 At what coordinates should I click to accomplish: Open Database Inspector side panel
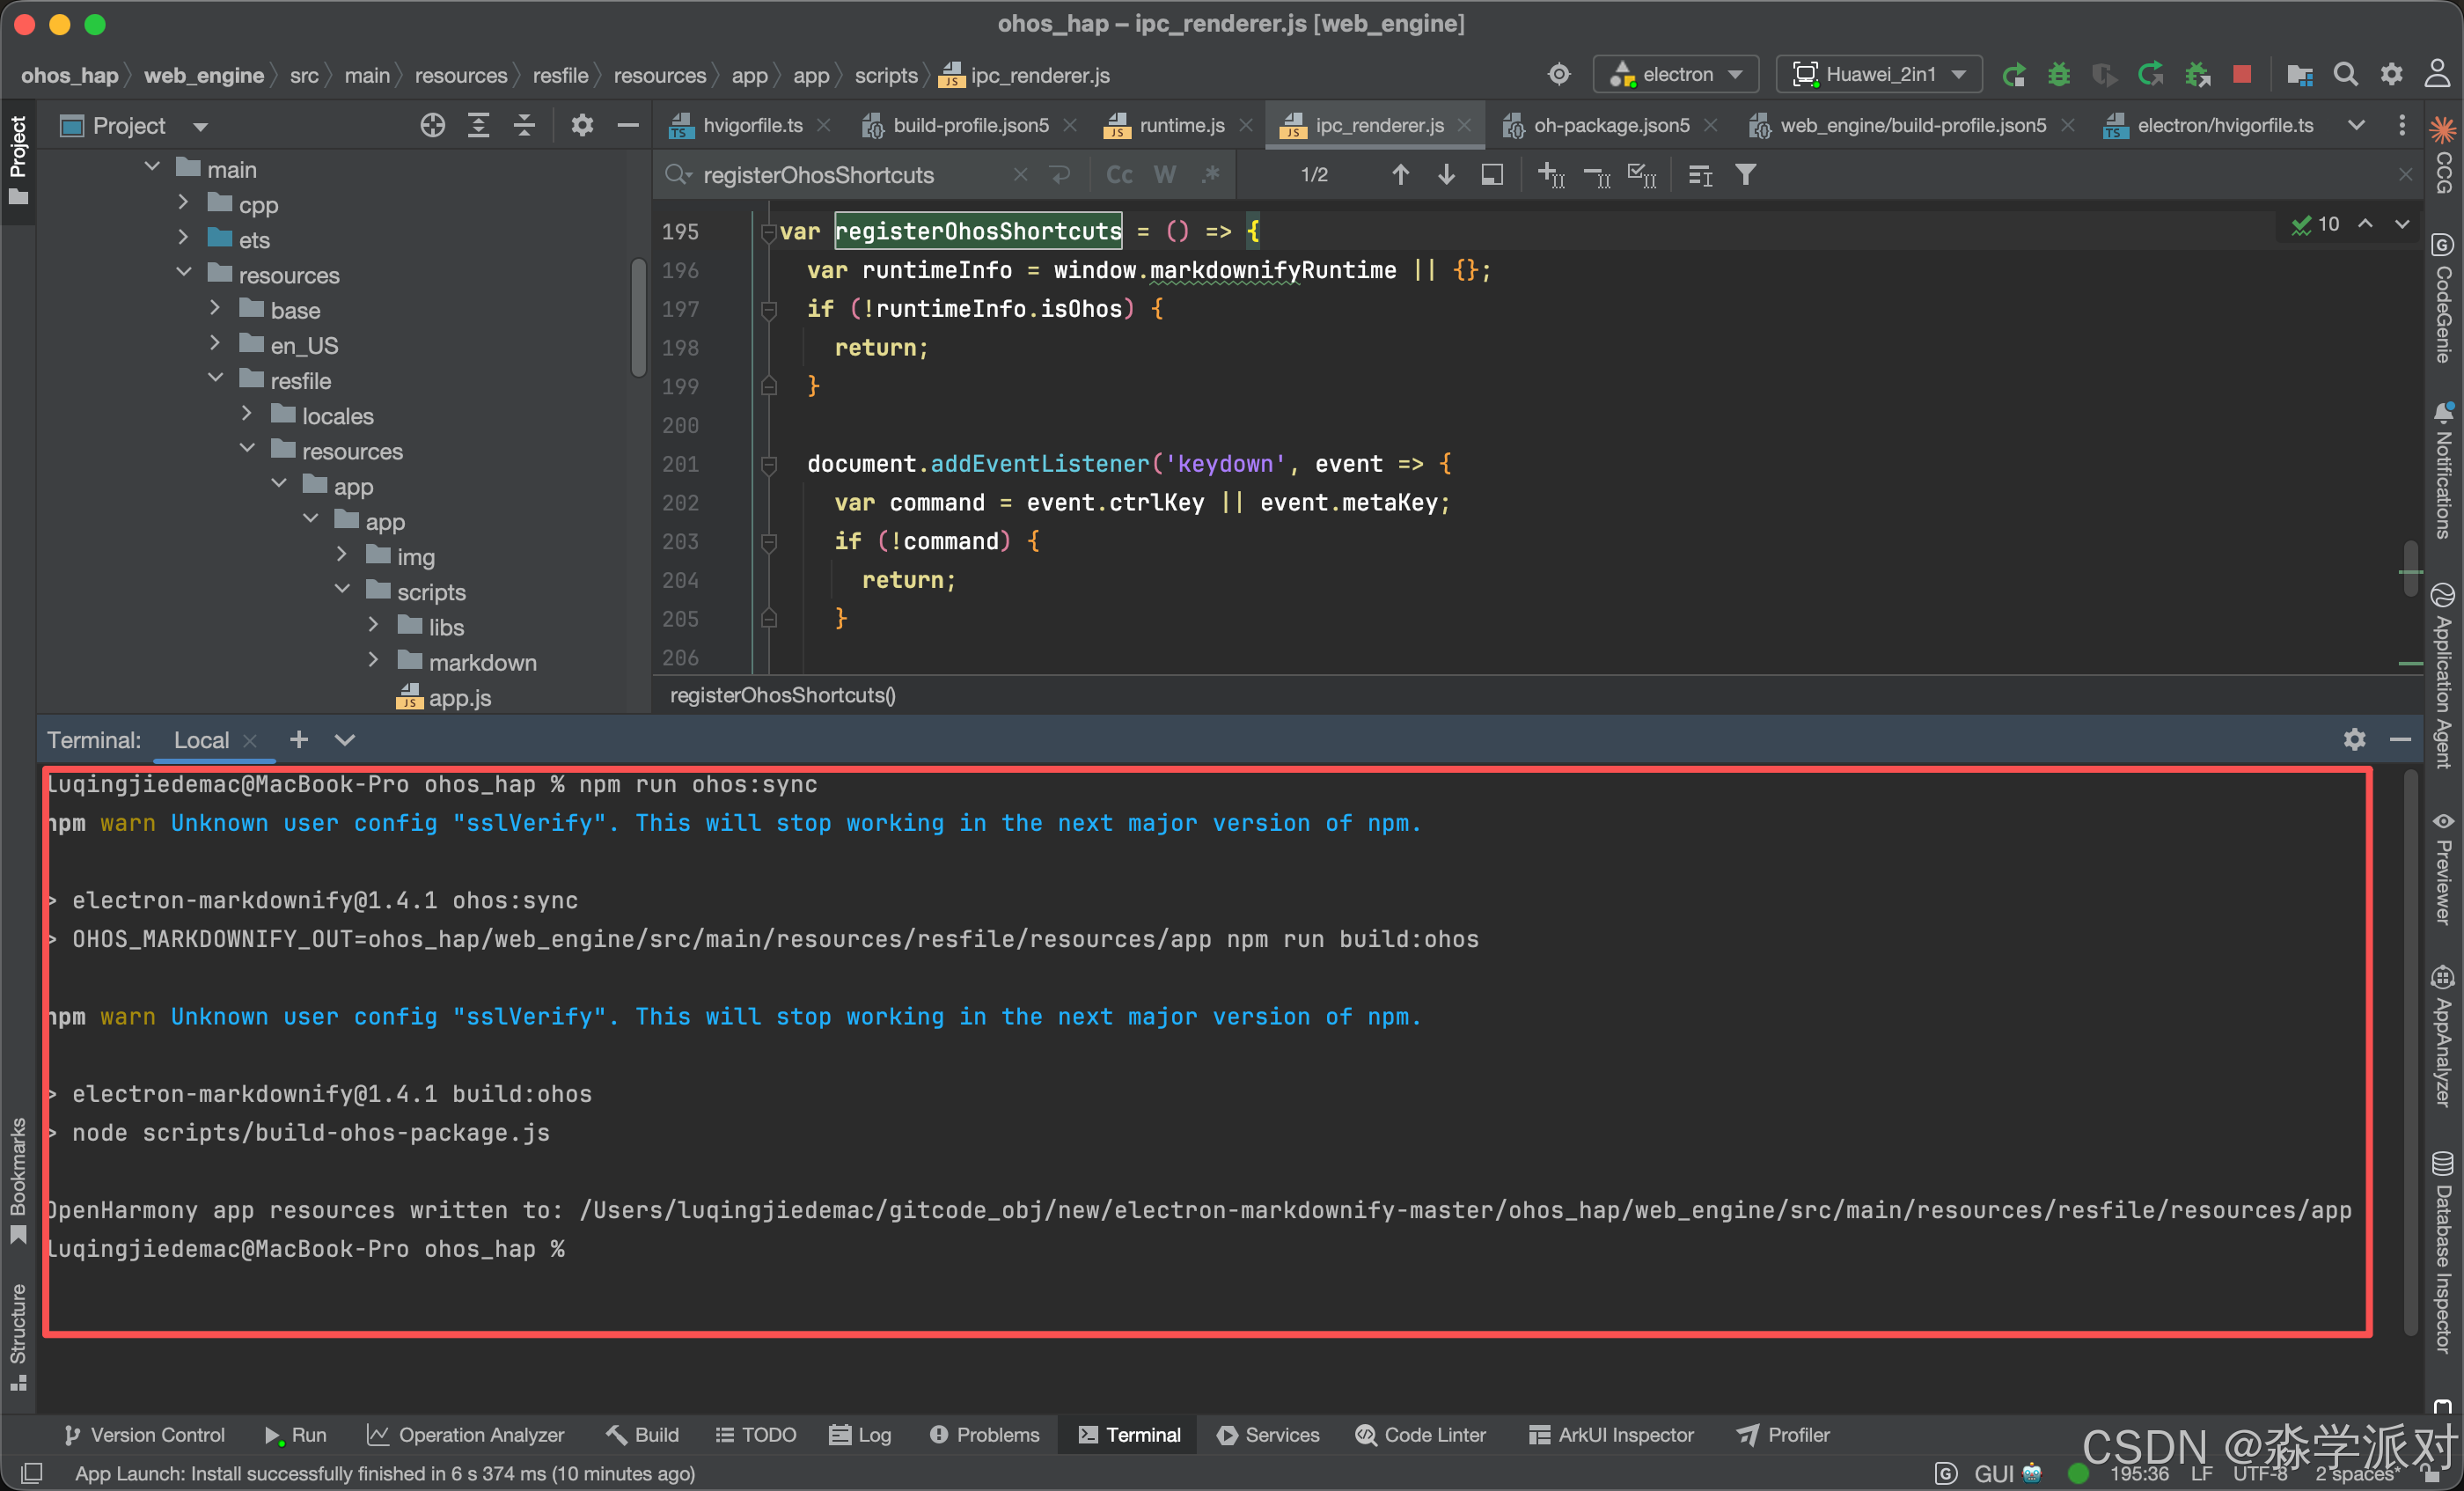point(2443,1253)
